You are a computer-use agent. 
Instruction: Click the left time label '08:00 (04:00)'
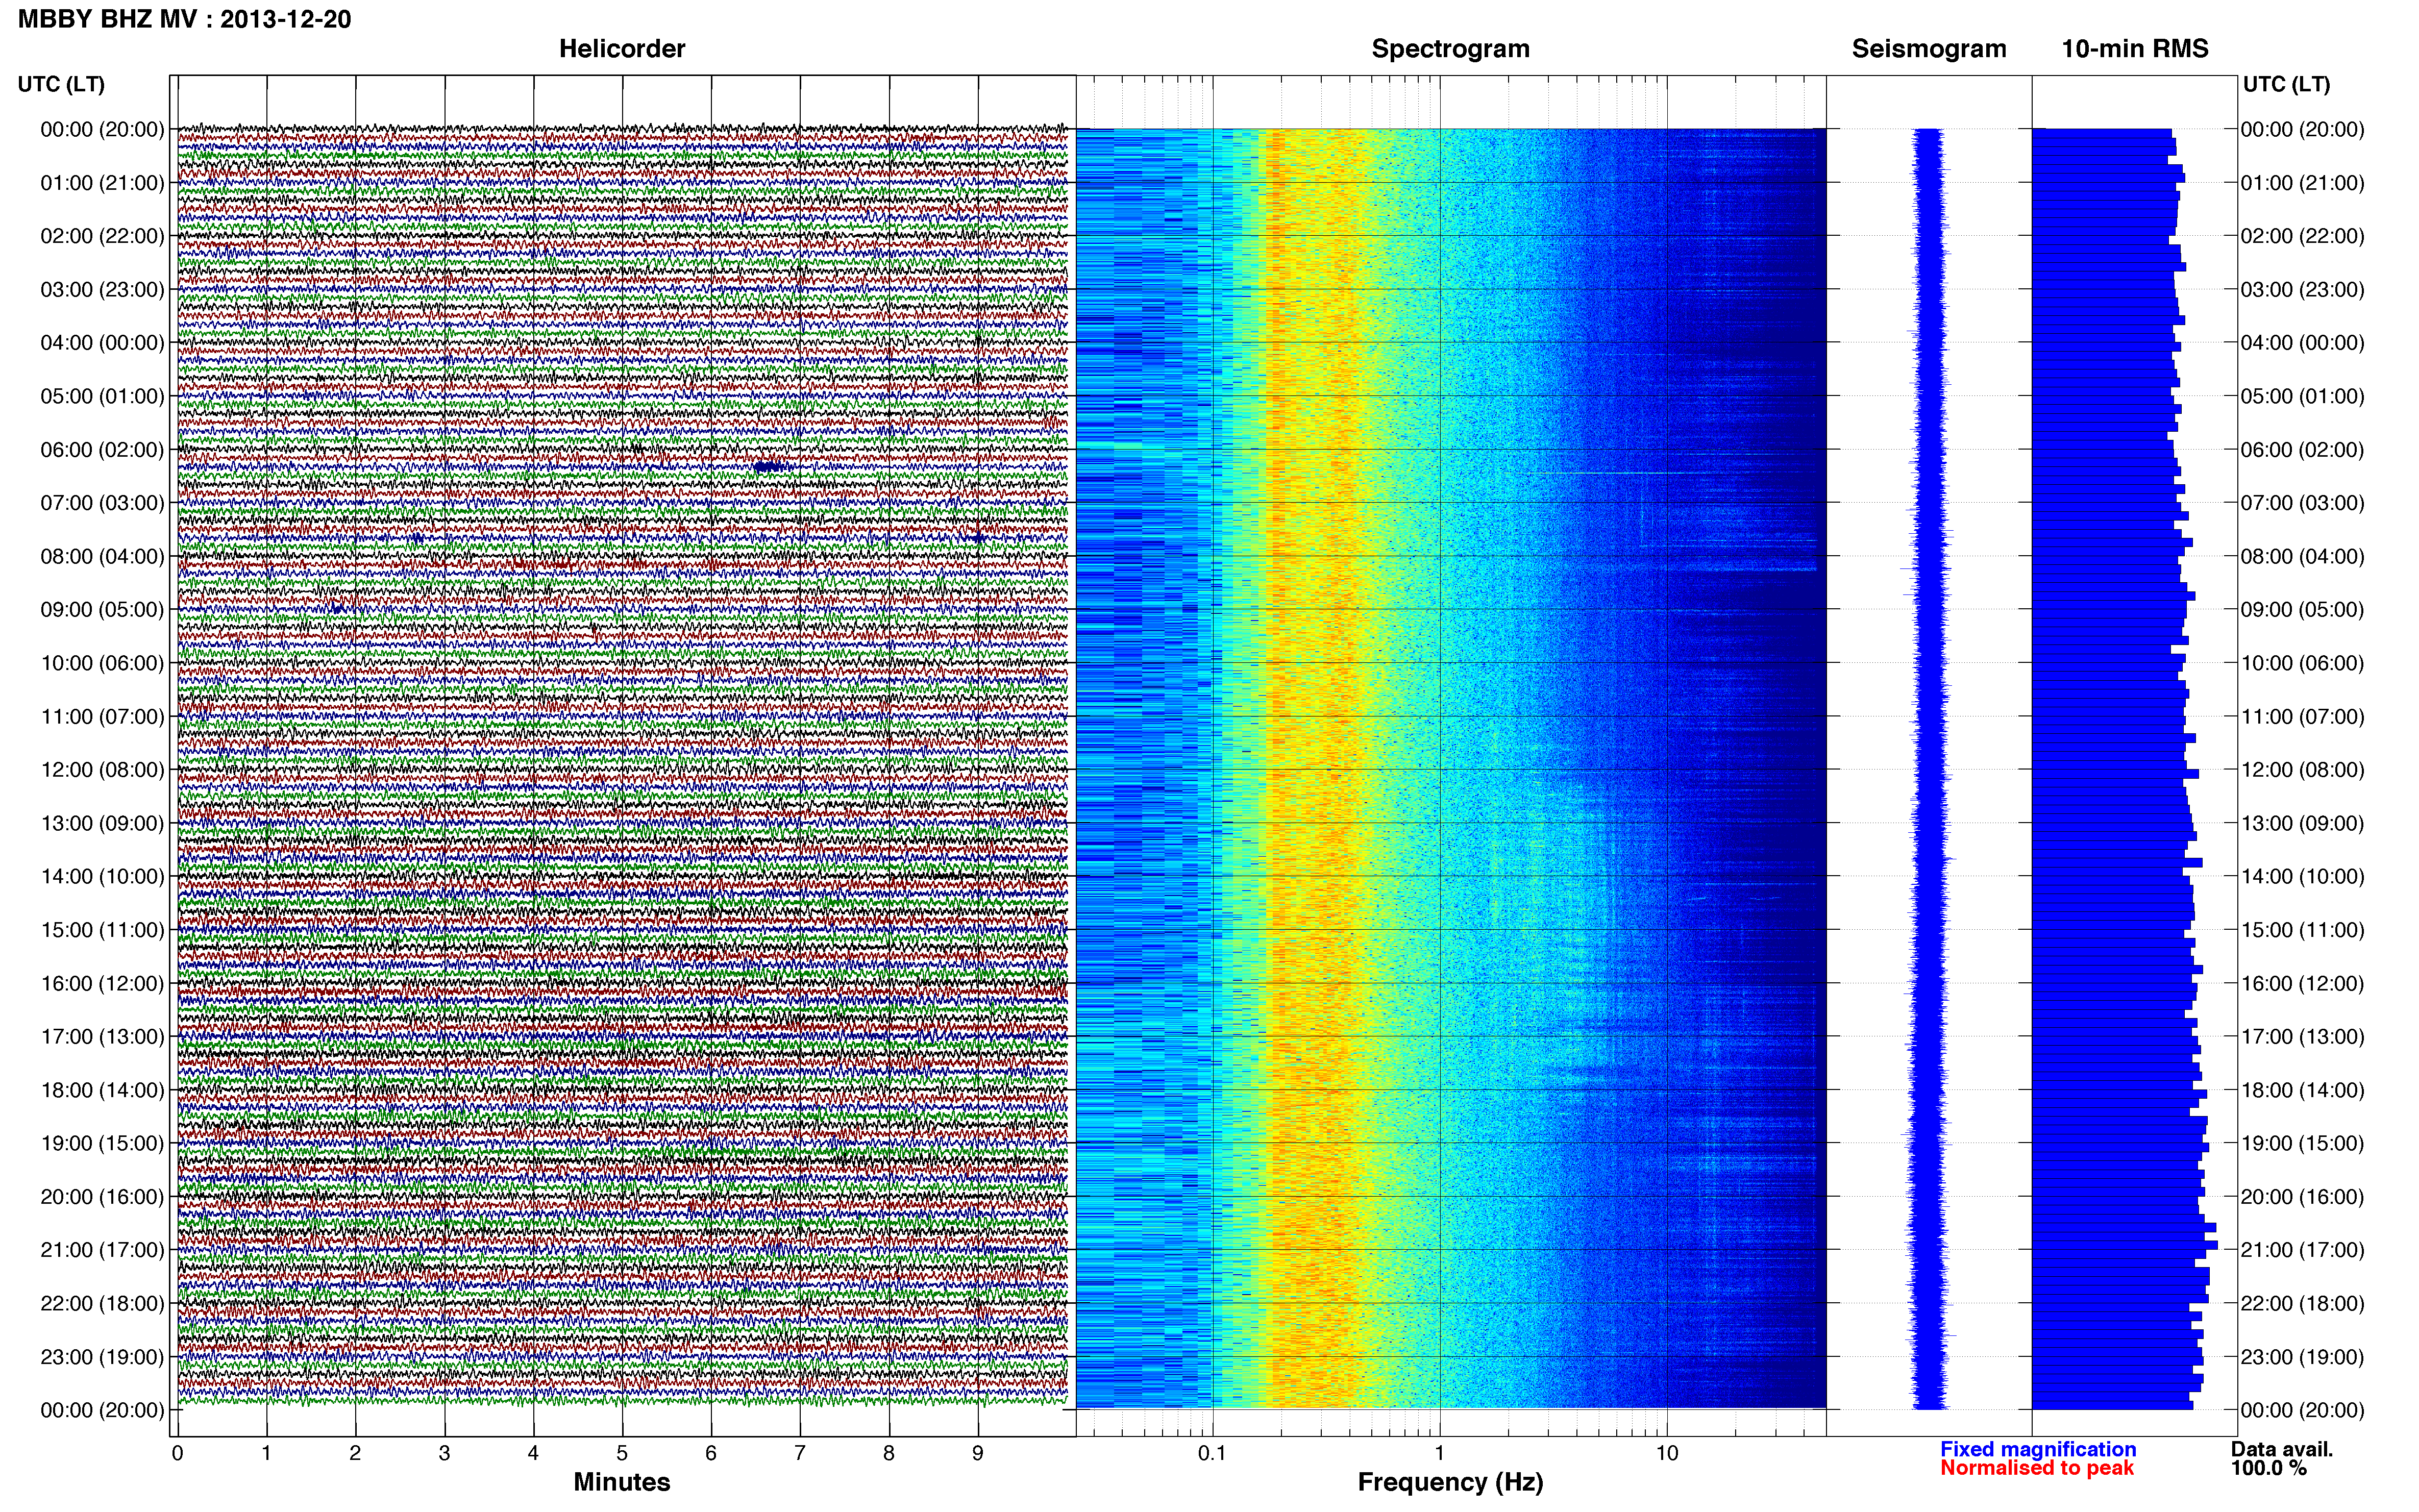102,556
